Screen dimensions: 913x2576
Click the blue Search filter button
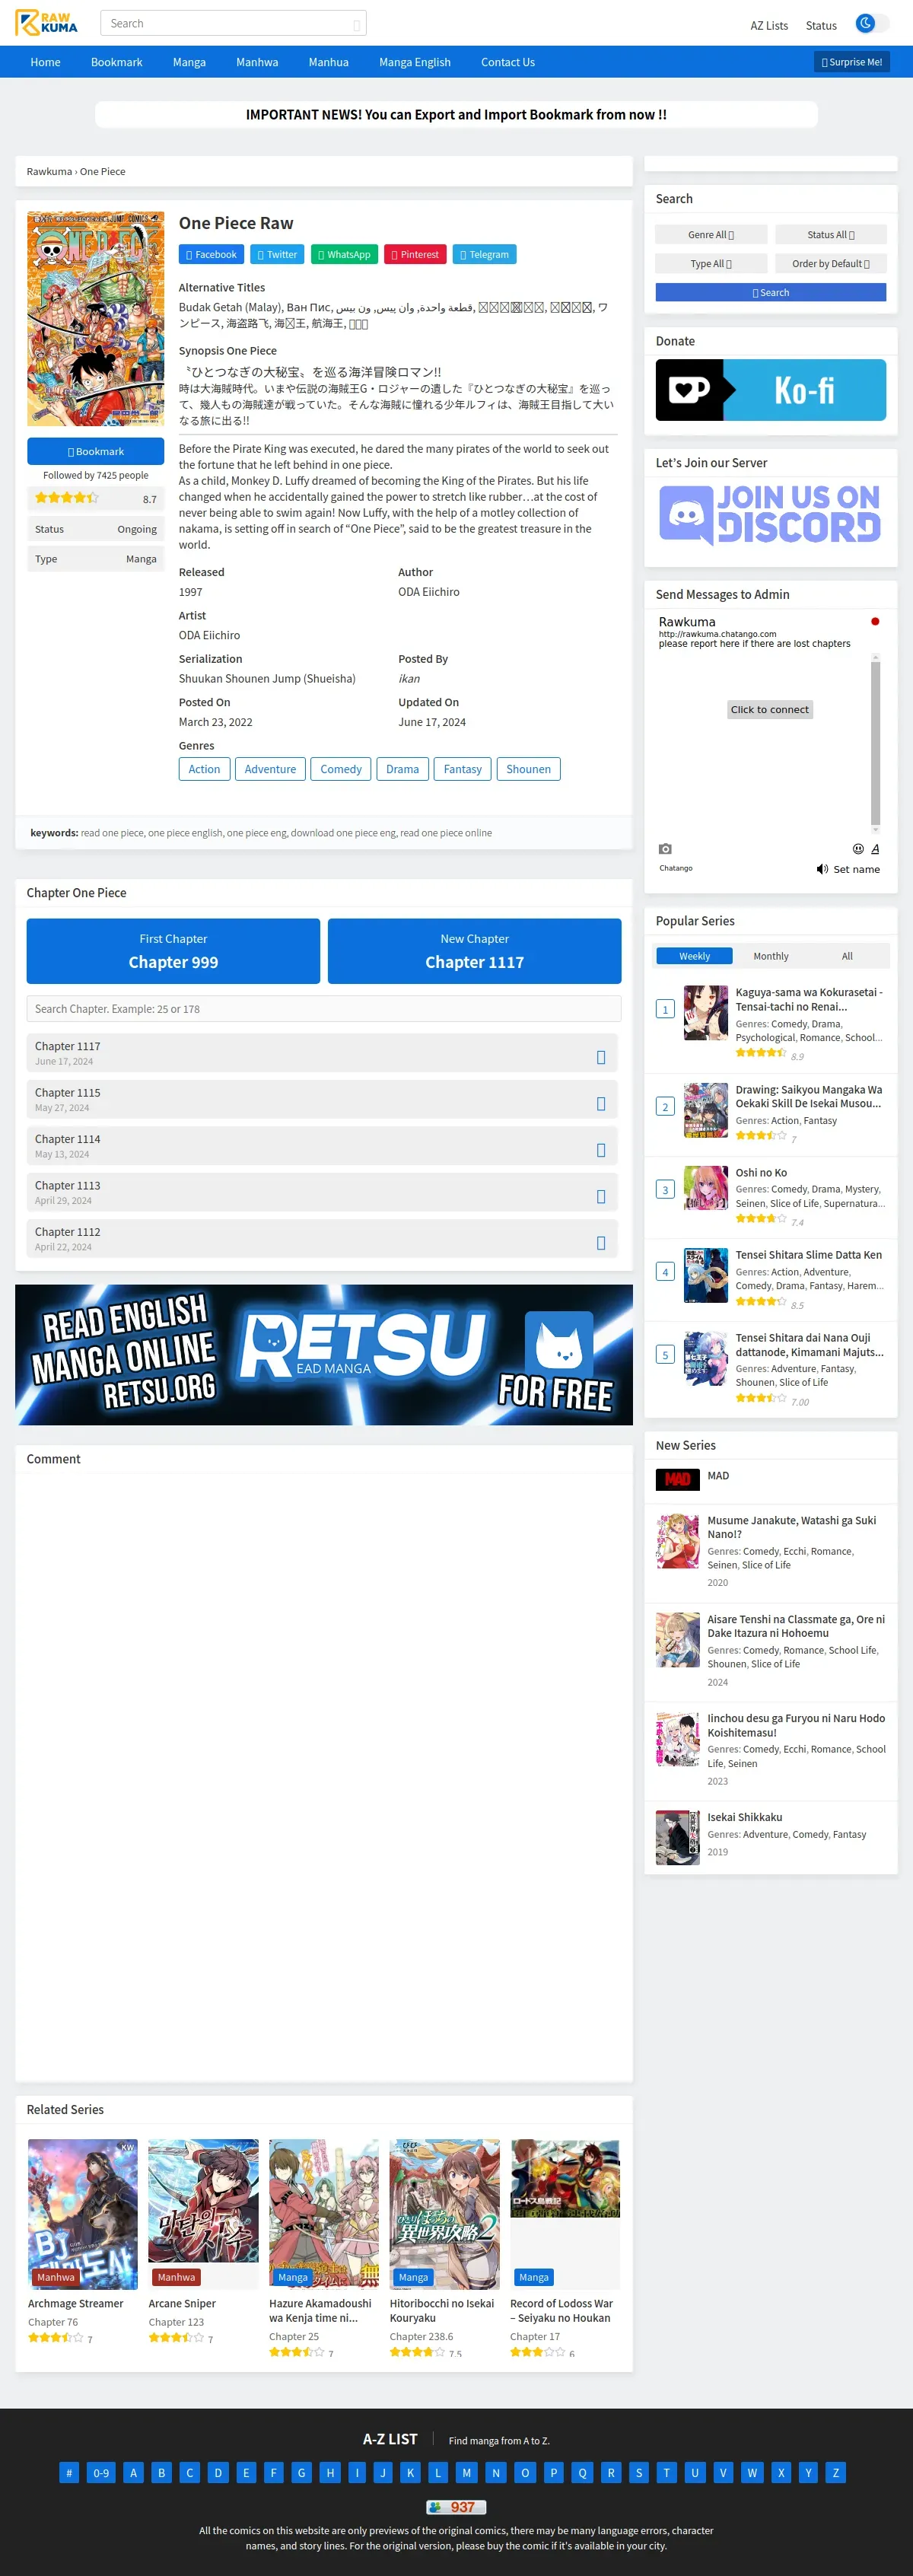[x=770, y=293]
